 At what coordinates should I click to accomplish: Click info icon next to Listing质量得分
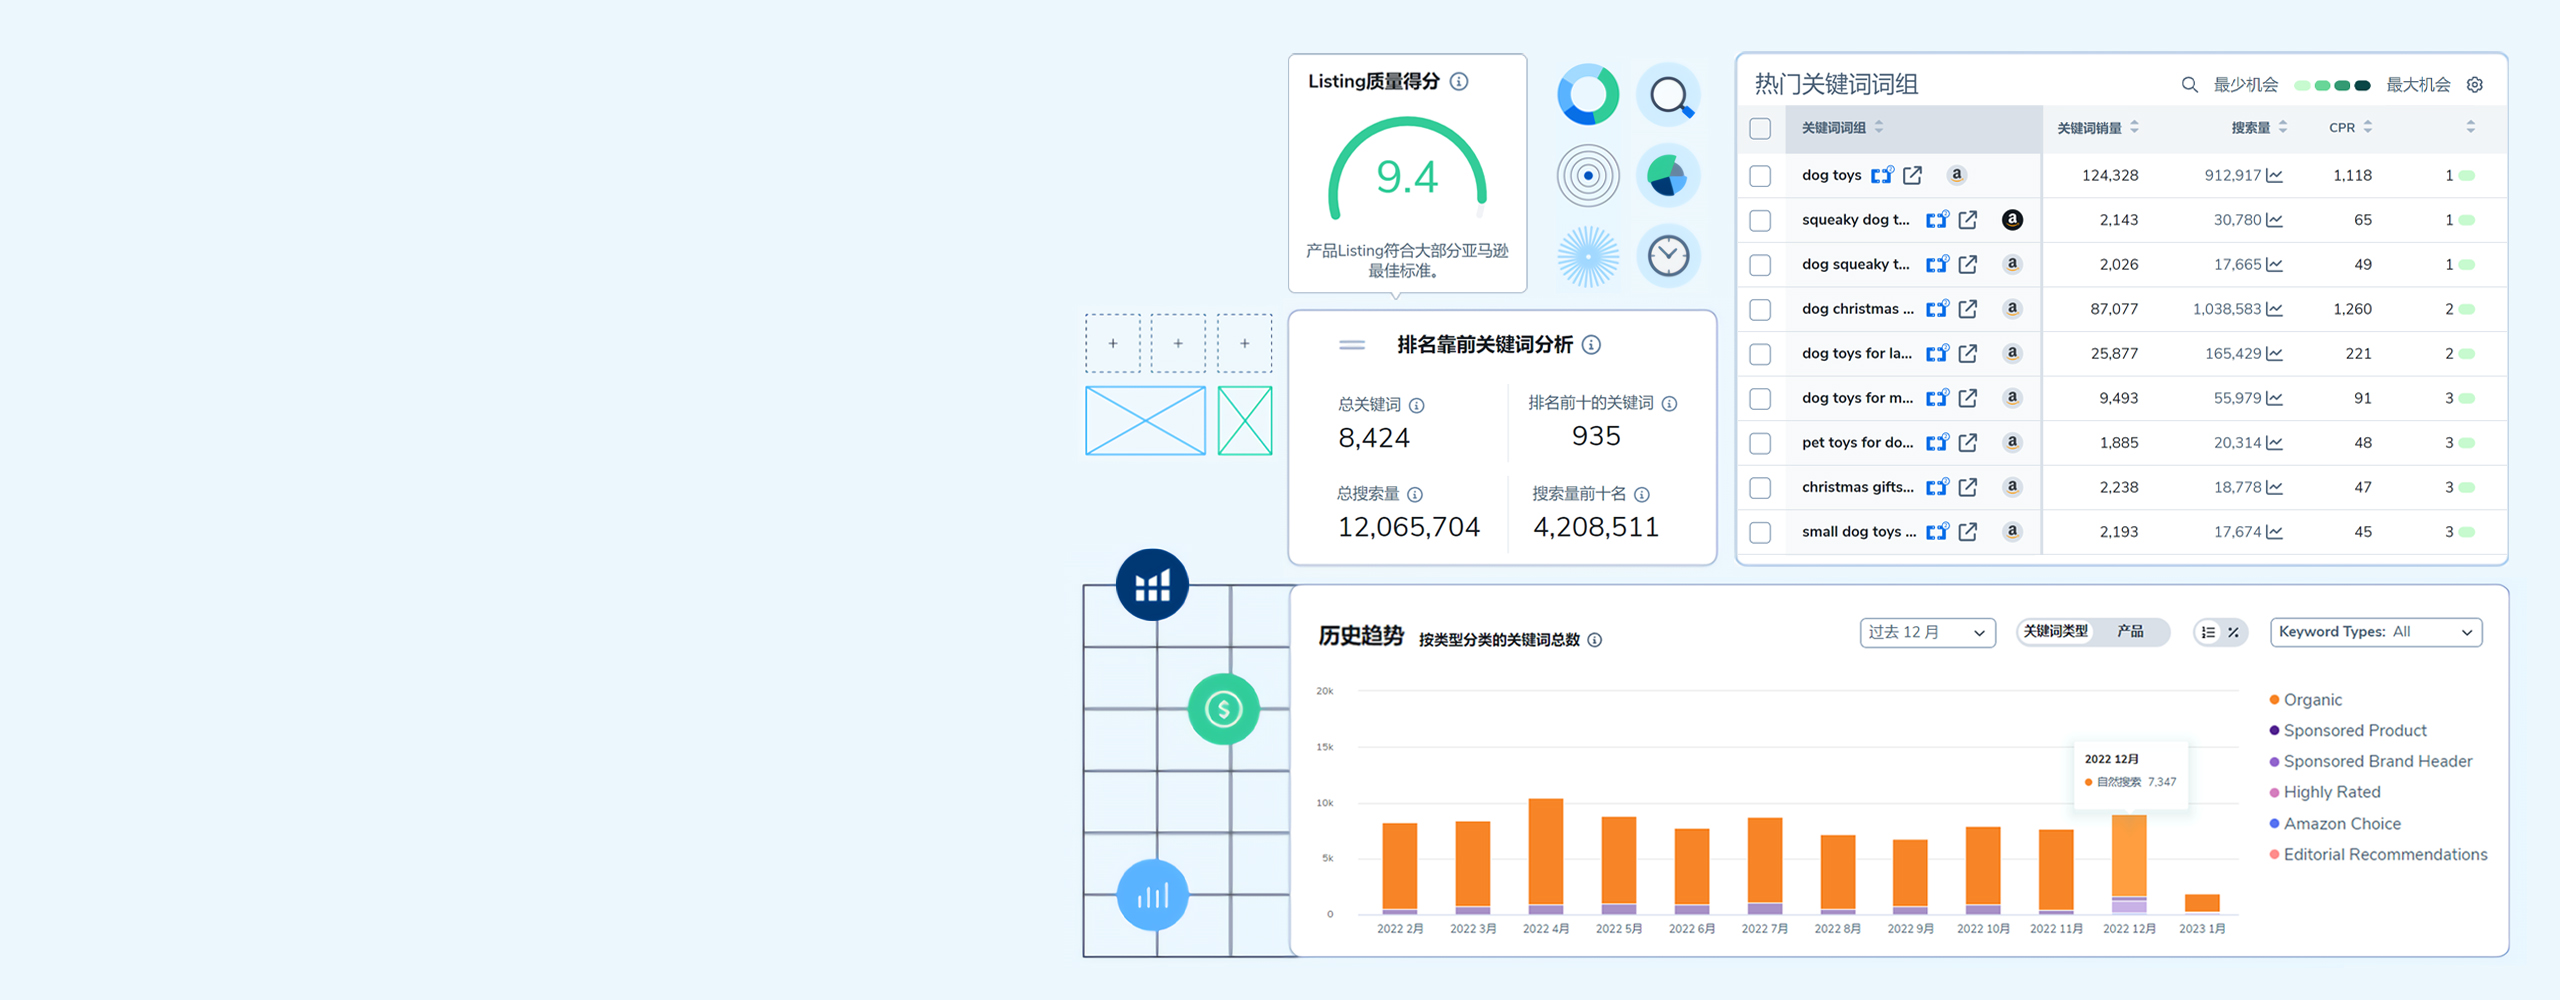click(1459, 82)
